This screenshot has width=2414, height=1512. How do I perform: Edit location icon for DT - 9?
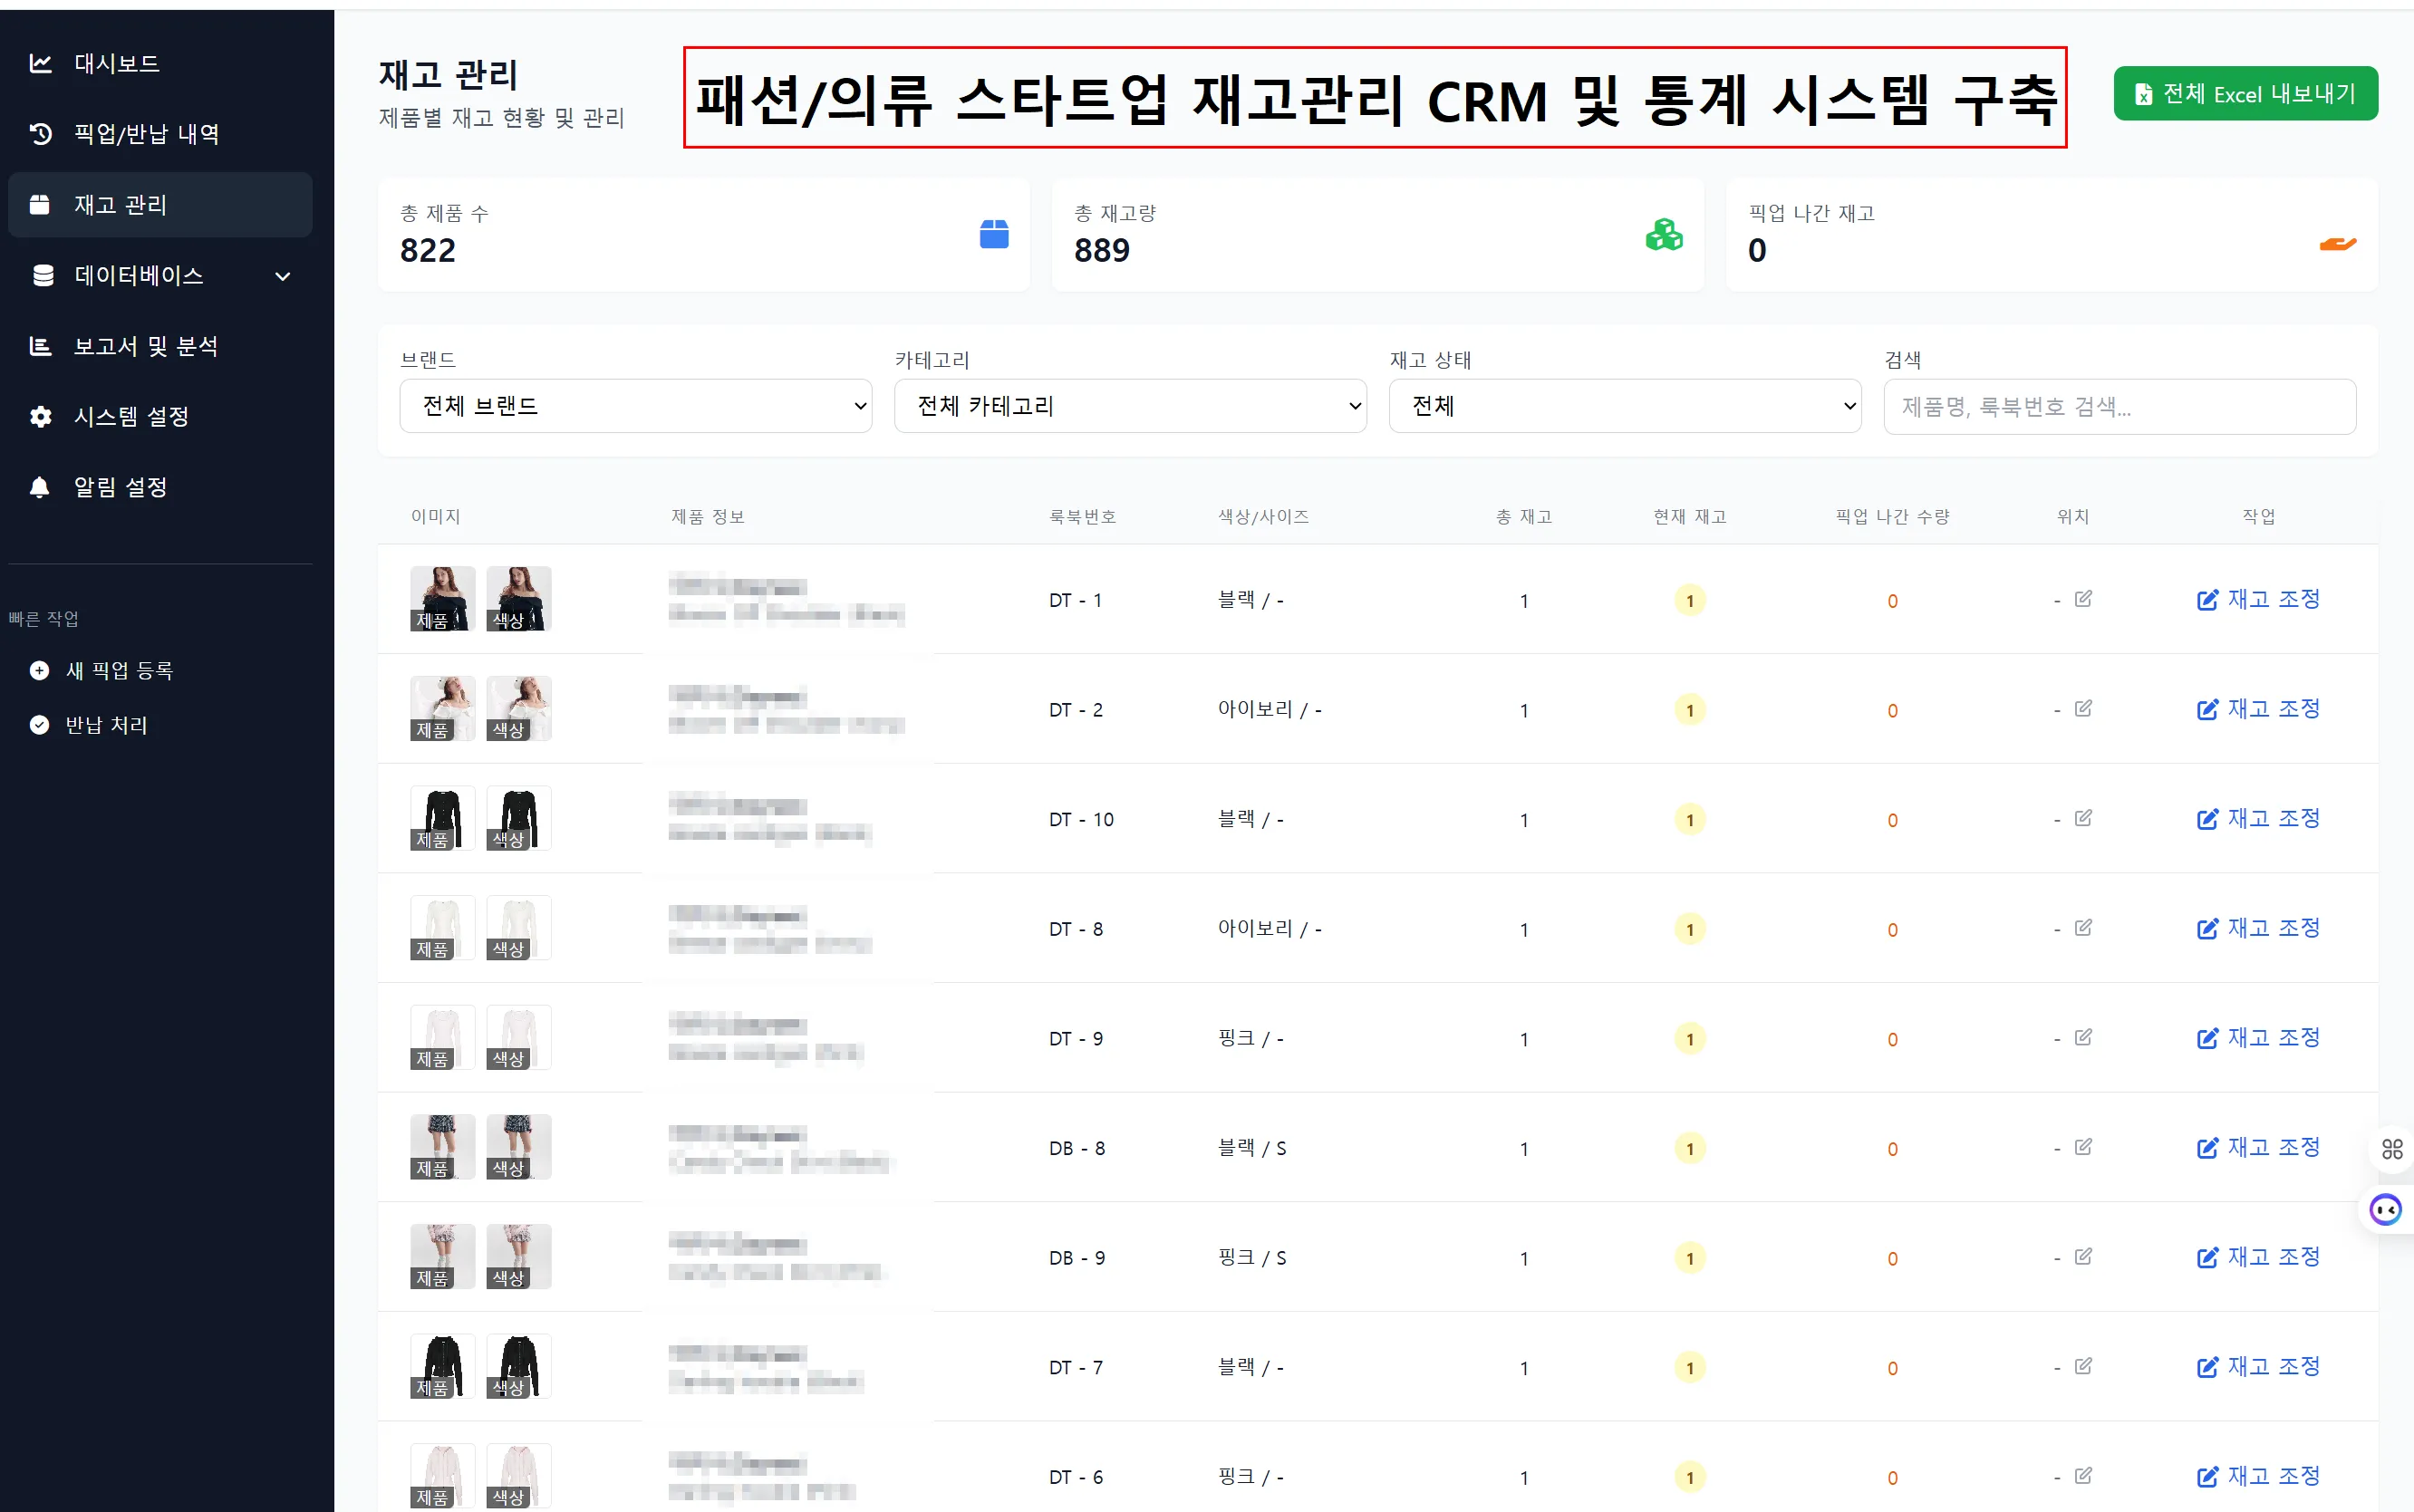pyautogui.click(x=2083, y=1038)
